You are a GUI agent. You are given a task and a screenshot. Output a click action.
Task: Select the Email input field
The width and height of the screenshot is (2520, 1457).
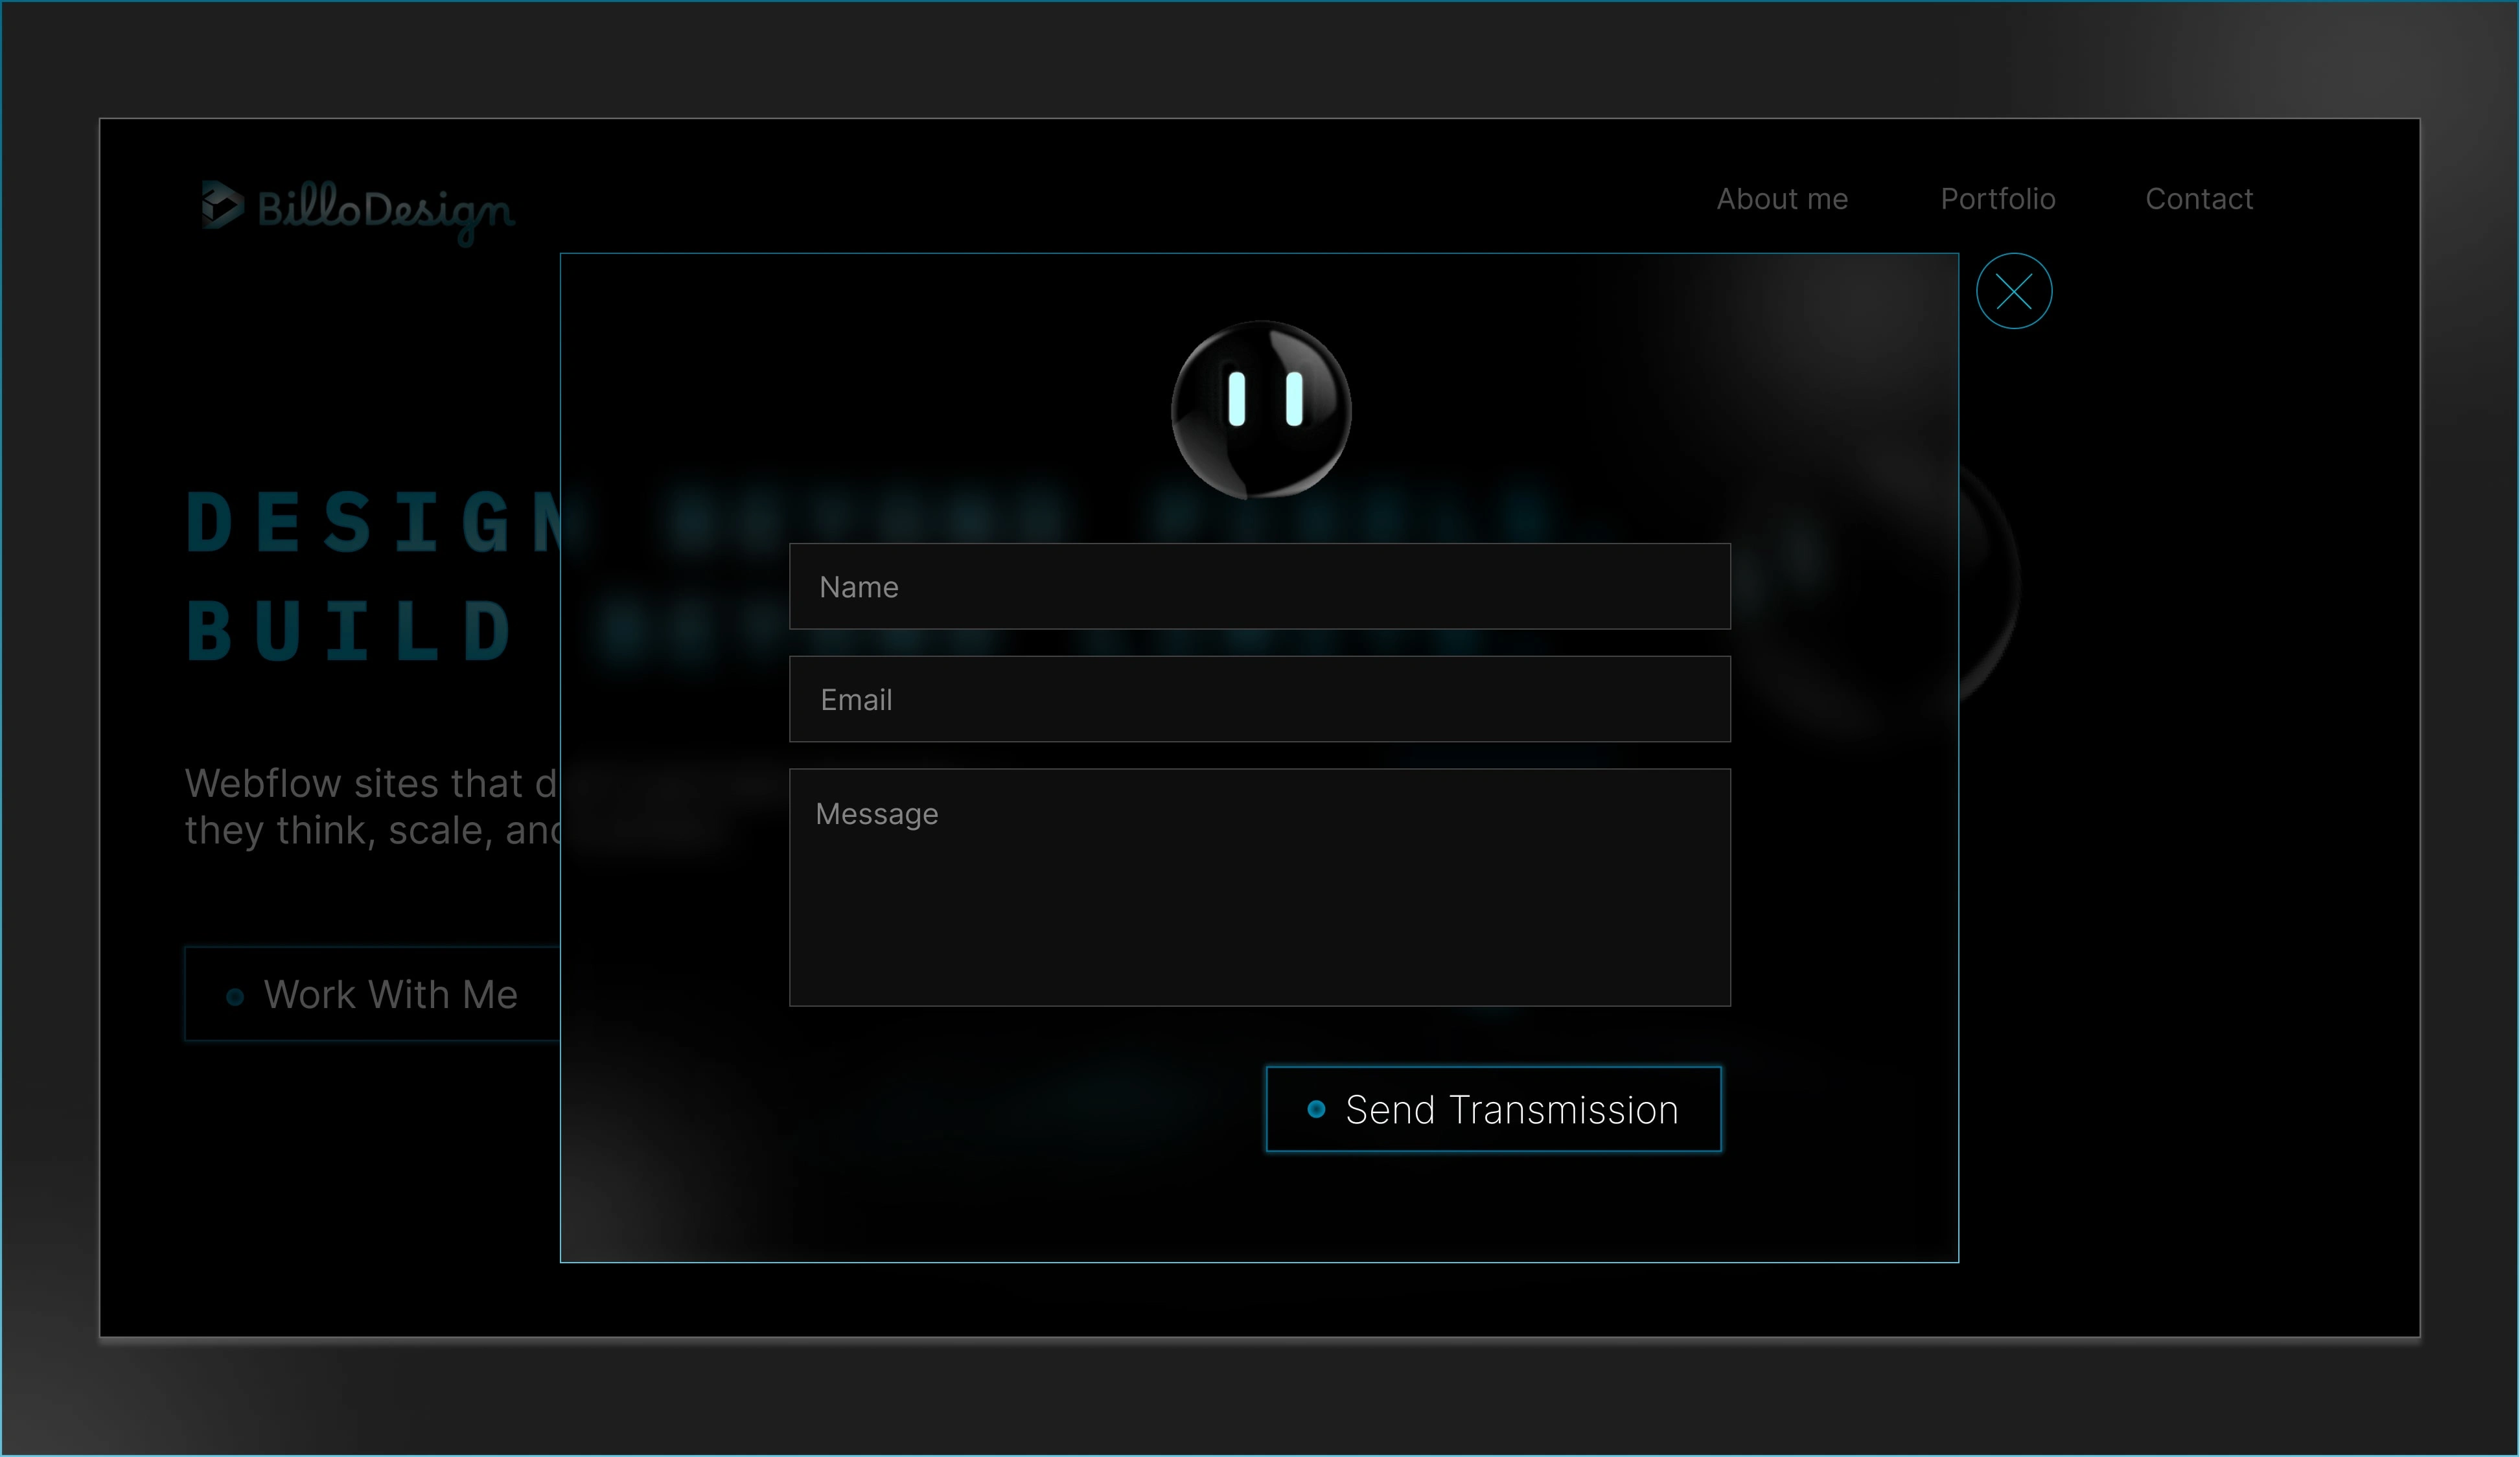(1259, 699)
